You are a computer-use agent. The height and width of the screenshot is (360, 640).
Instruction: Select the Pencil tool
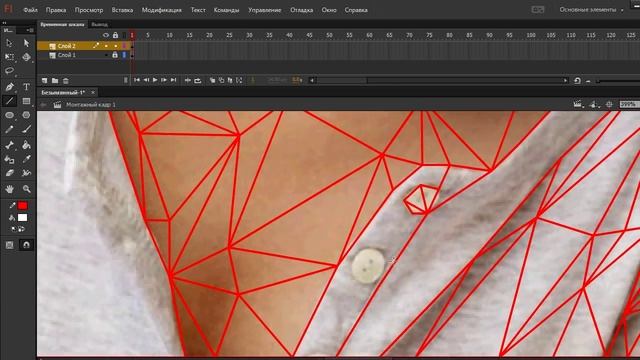9,129
